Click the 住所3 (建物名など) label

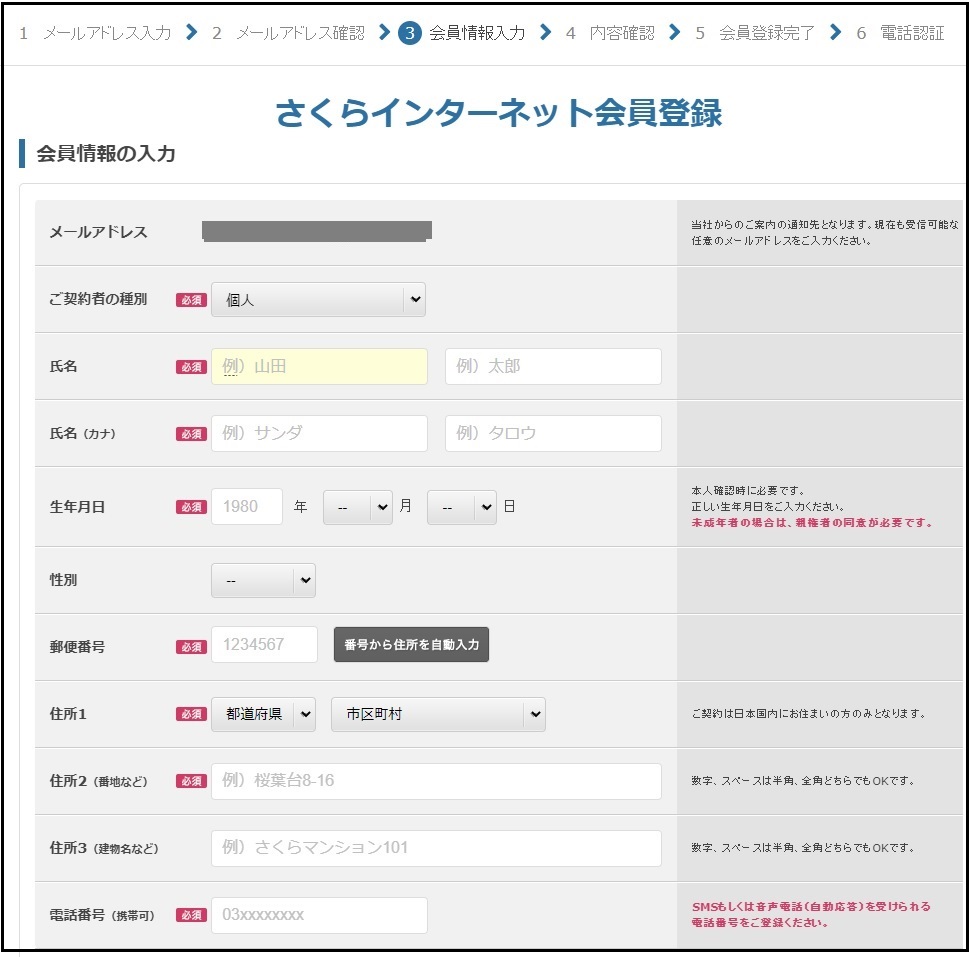104,848
